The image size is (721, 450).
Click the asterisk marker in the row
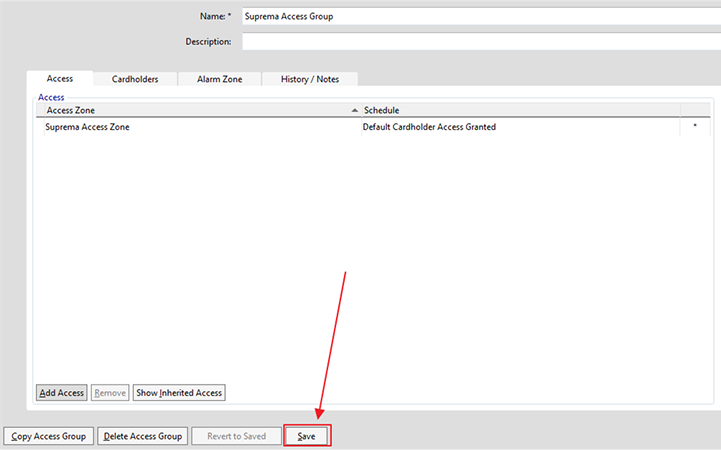[695, 127]
